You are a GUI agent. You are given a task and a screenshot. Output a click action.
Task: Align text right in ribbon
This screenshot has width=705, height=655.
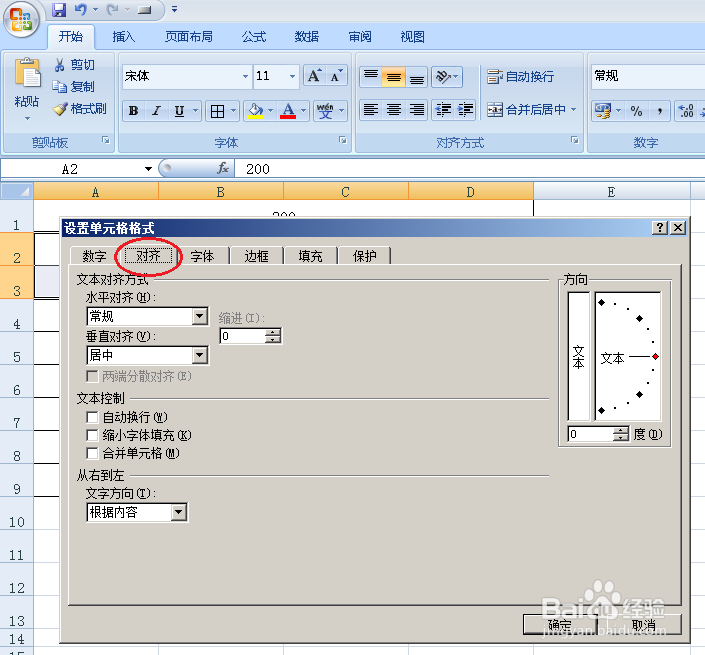tap(417, 110)
